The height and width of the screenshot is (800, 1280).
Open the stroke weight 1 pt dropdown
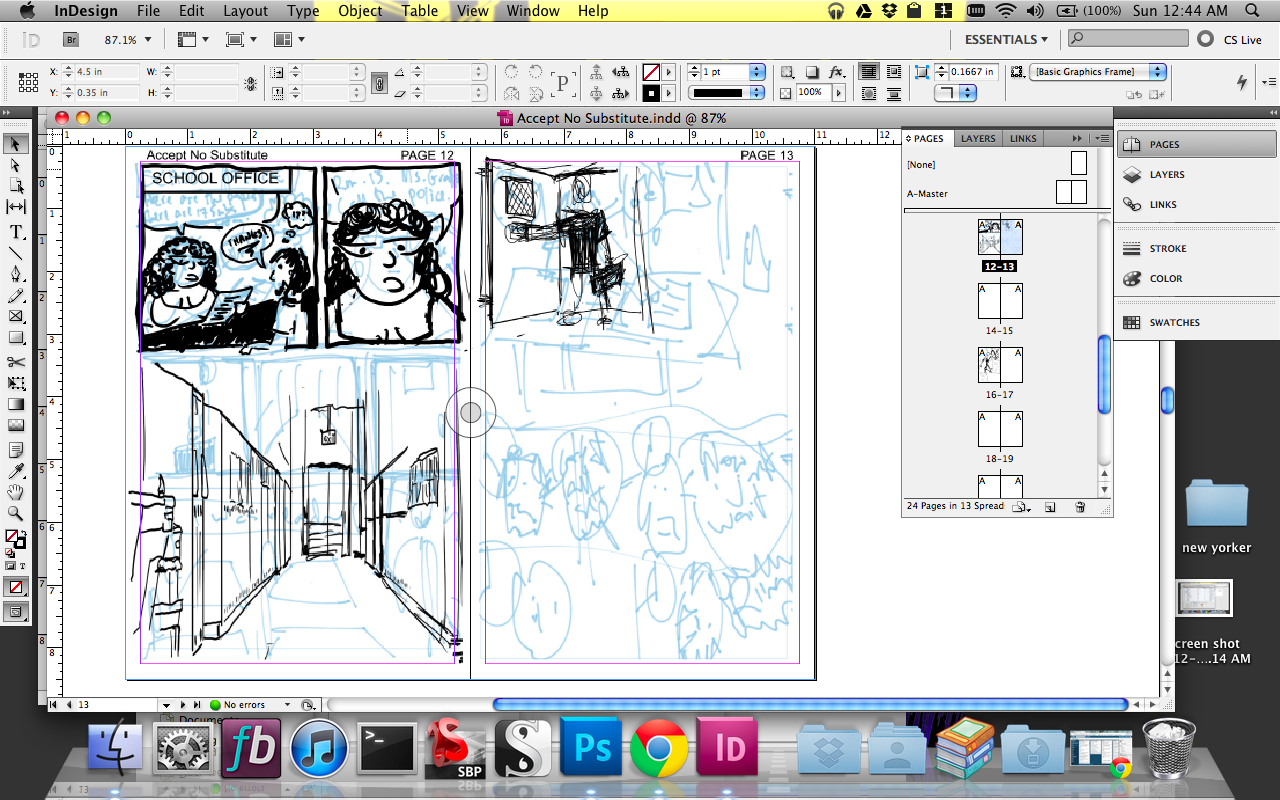click(757, 72)
